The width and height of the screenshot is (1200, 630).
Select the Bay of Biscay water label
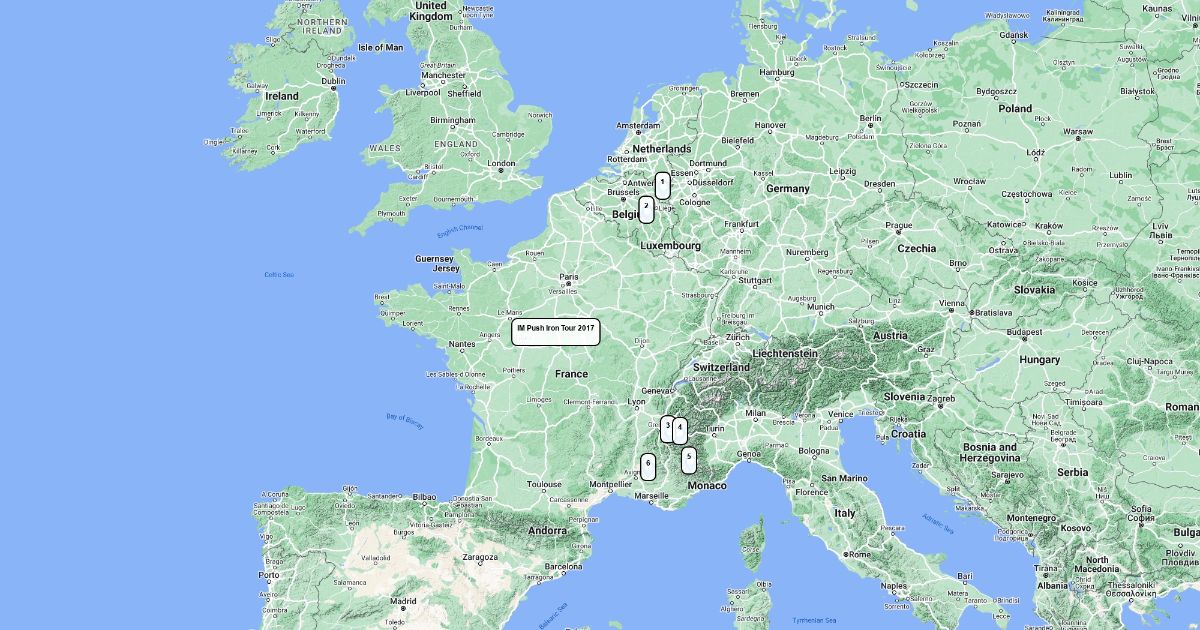(405, 422)
